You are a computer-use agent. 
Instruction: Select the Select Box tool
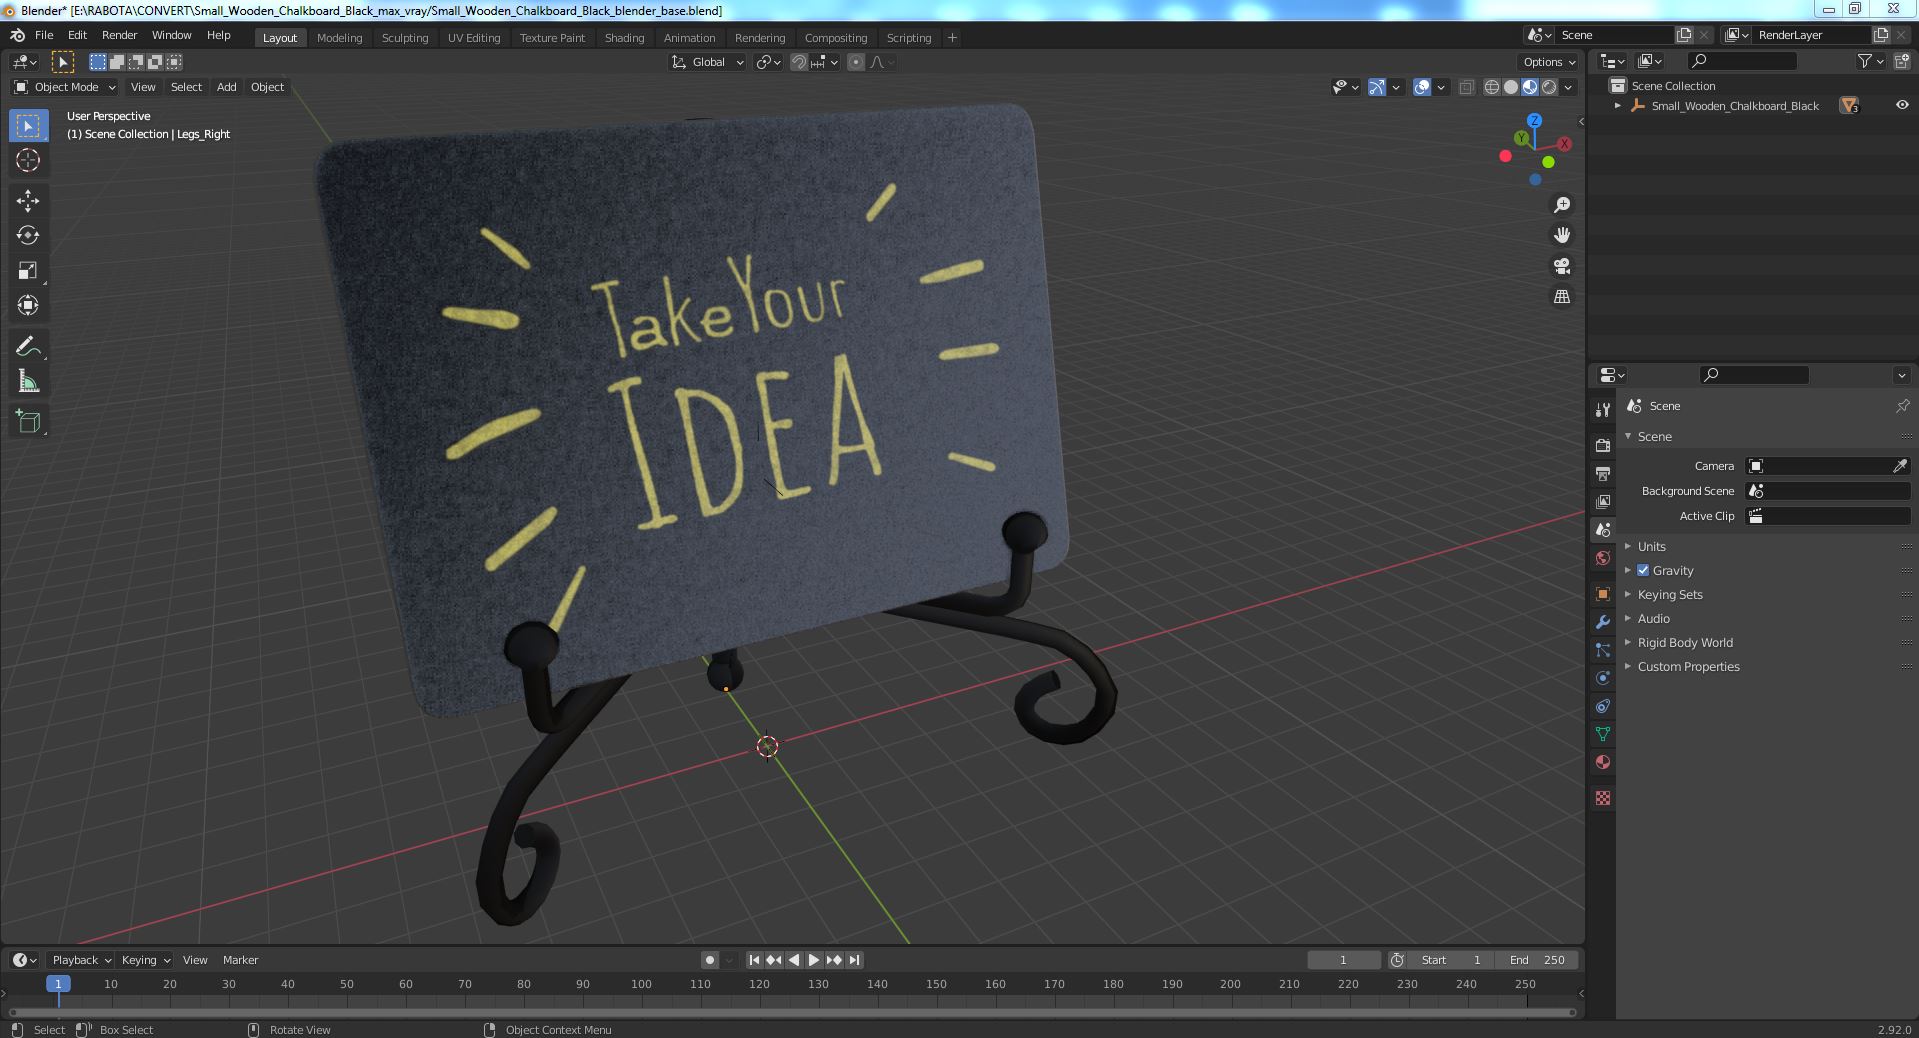click(28, 126)
